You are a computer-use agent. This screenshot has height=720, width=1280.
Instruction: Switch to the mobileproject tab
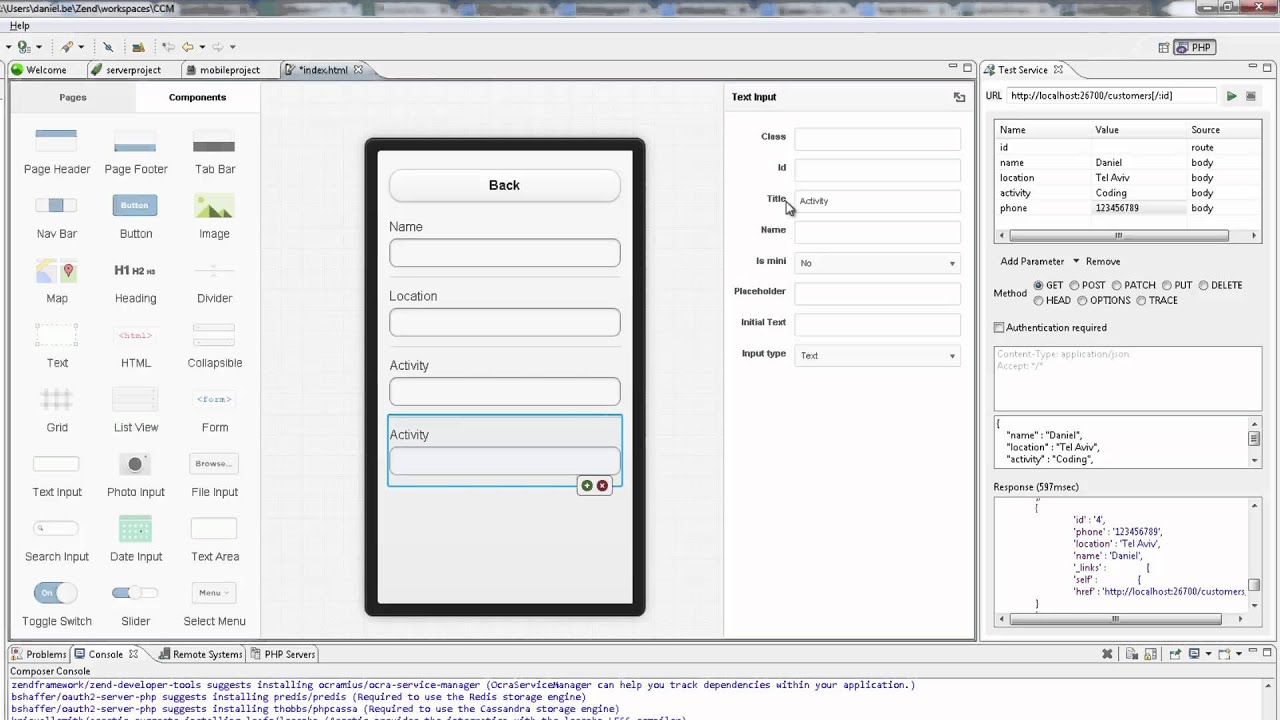[x=222, y=70]
